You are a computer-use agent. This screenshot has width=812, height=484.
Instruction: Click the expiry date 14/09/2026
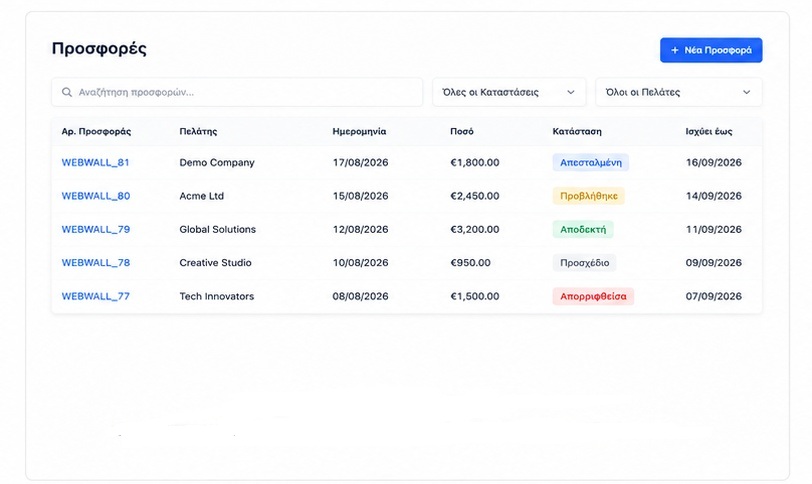(714, 196)
